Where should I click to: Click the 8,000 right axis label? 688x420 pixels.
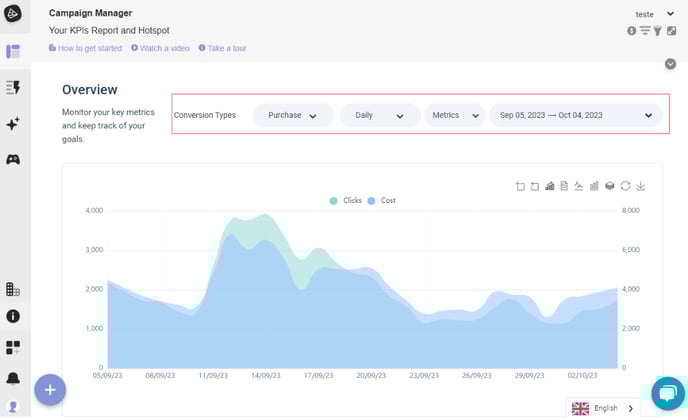[x=631, y=211]
